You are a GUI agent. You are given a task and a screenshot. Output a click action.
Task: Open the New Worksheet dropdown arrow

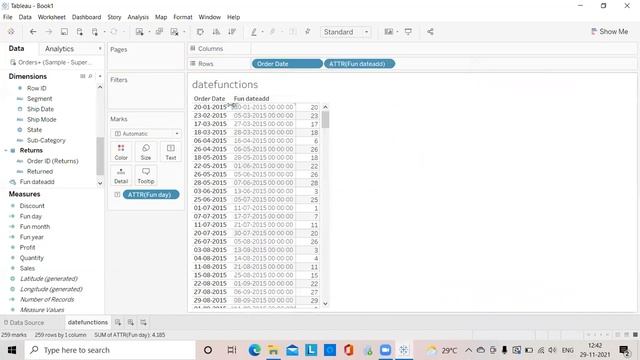pyautogui.click(x=149, y=32)
